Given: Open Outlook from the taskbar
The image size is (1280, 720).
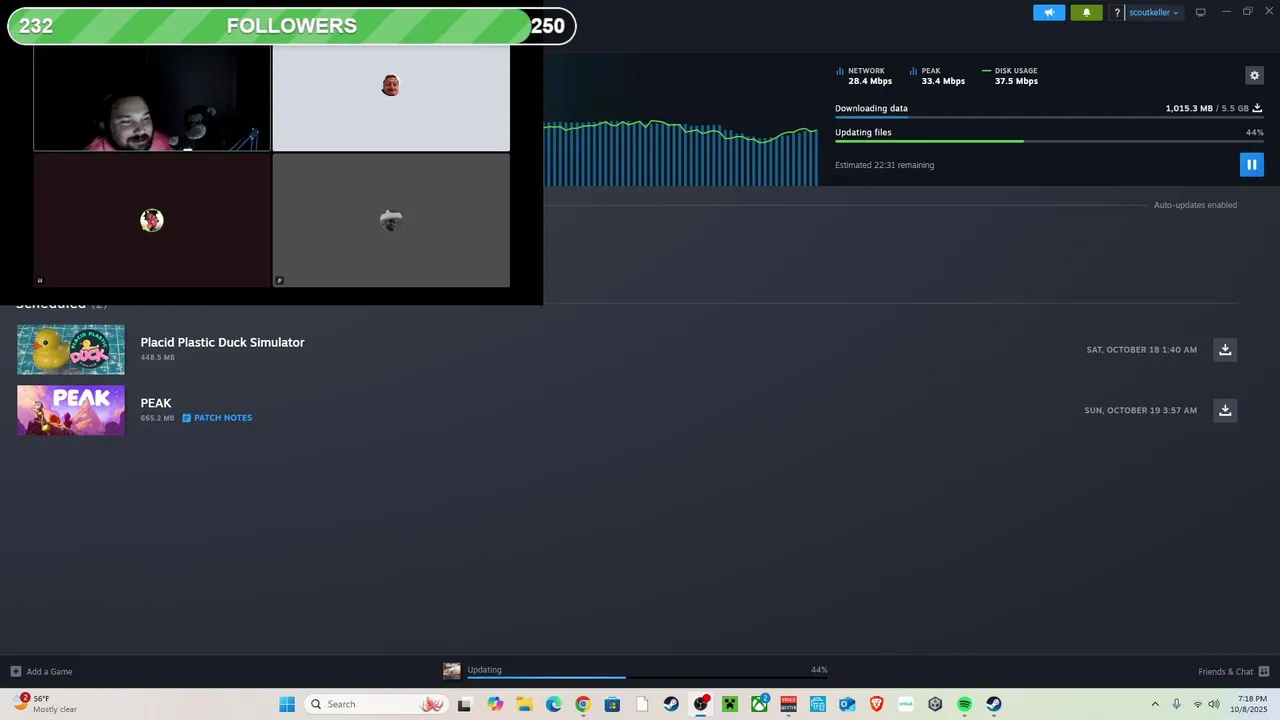Looking at the screenshot, I should [x=847, y=704].
